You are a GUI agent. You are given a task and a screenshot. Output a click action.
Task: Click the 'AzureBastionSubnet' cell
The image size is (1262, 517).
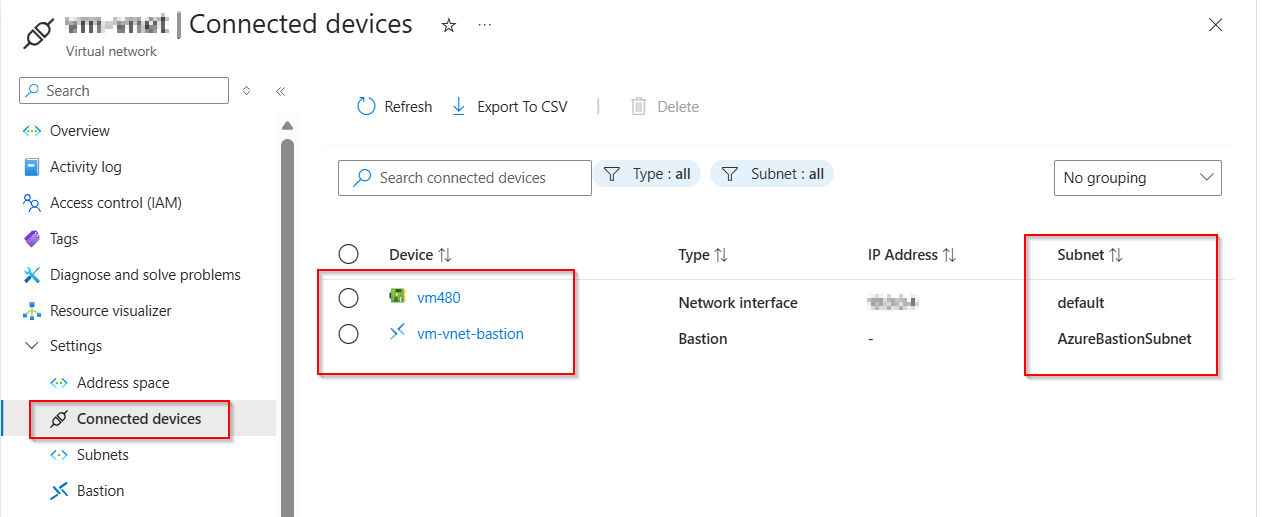point(1125,339)
